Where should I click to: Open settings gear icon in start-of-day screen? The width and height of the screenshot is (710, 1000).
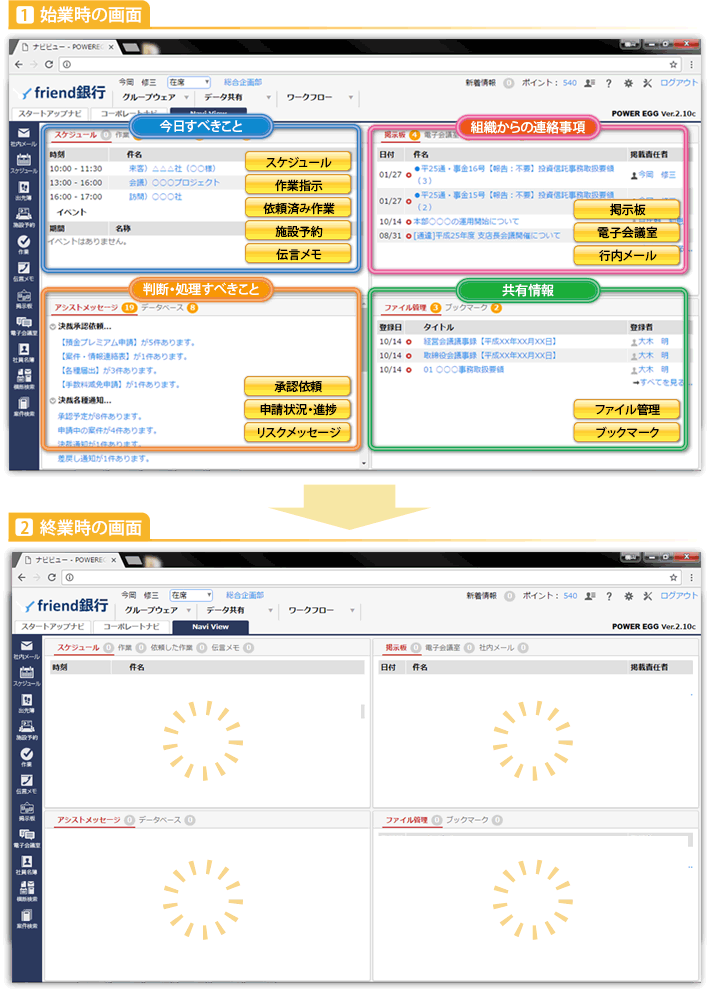coord(627,83)
